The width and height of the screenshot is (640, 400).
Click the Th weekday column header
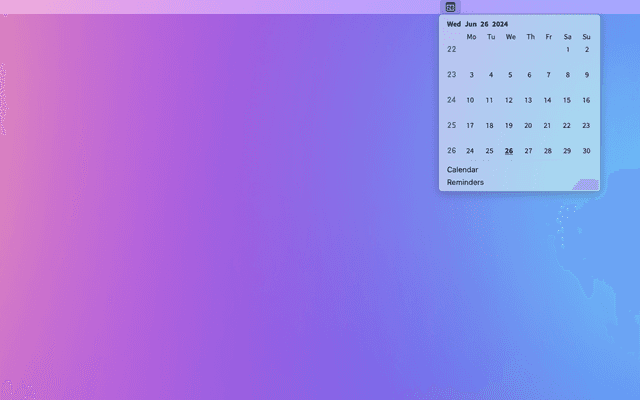click(529, 37)
